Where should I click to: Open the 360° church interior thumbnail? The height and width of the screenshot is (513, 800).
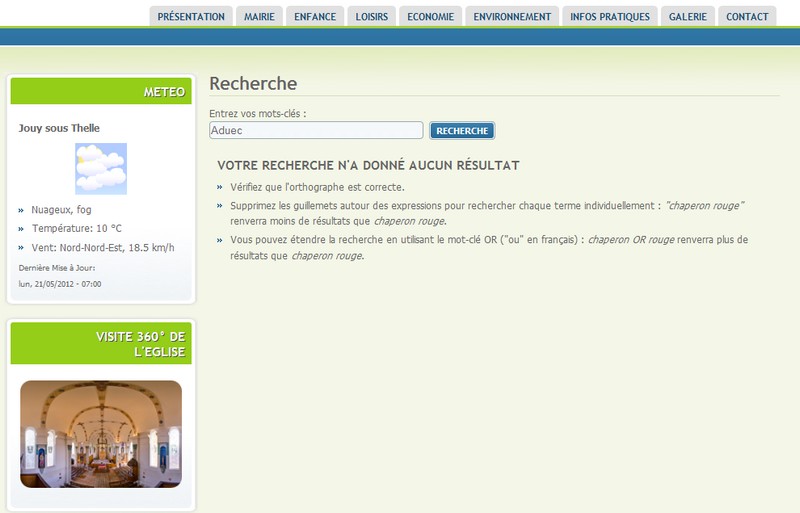[101, 434]
